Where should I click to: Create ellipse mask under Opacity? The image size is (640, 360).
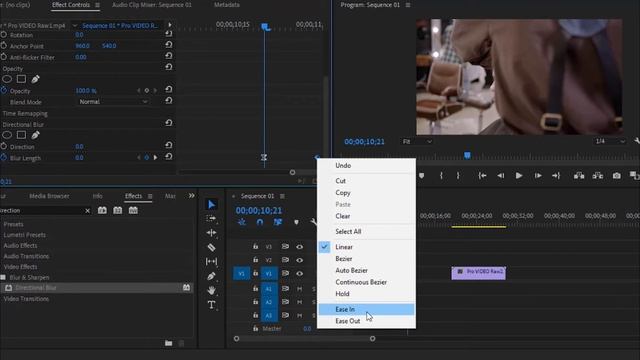point(7,79)
